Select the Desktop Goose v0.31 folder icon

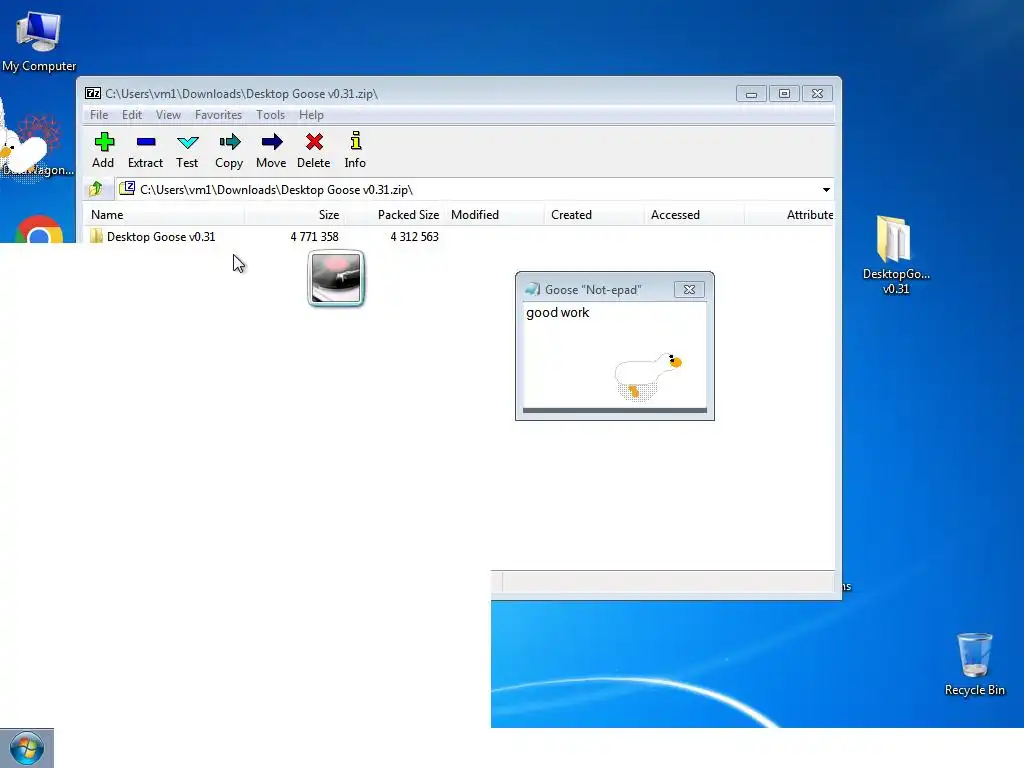[96, 236]
